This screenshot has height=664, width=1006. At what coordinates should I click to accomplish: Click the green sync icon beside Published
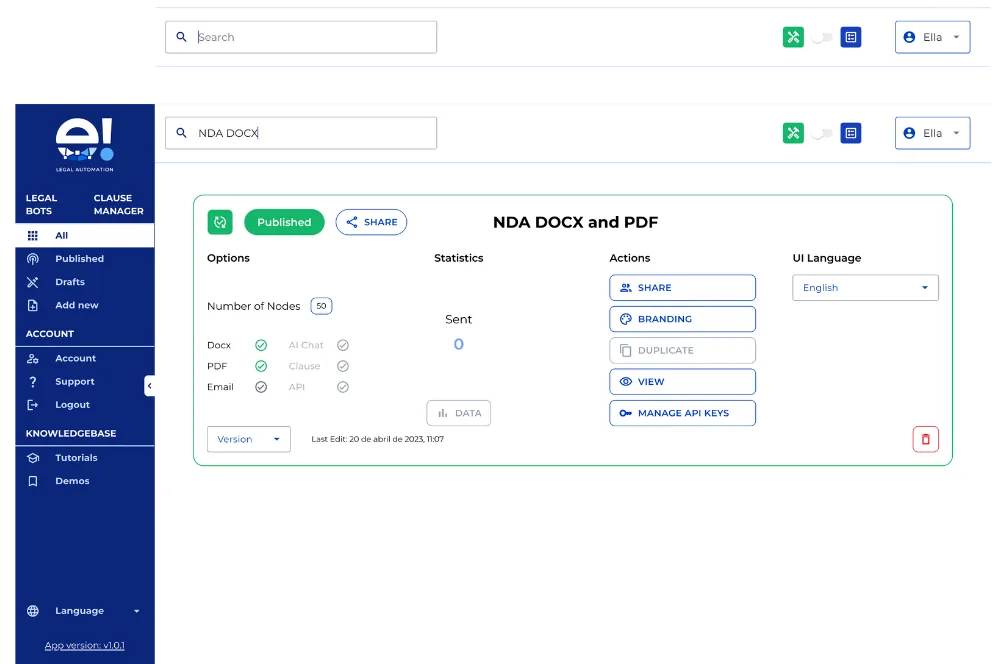tap(220, 222)
